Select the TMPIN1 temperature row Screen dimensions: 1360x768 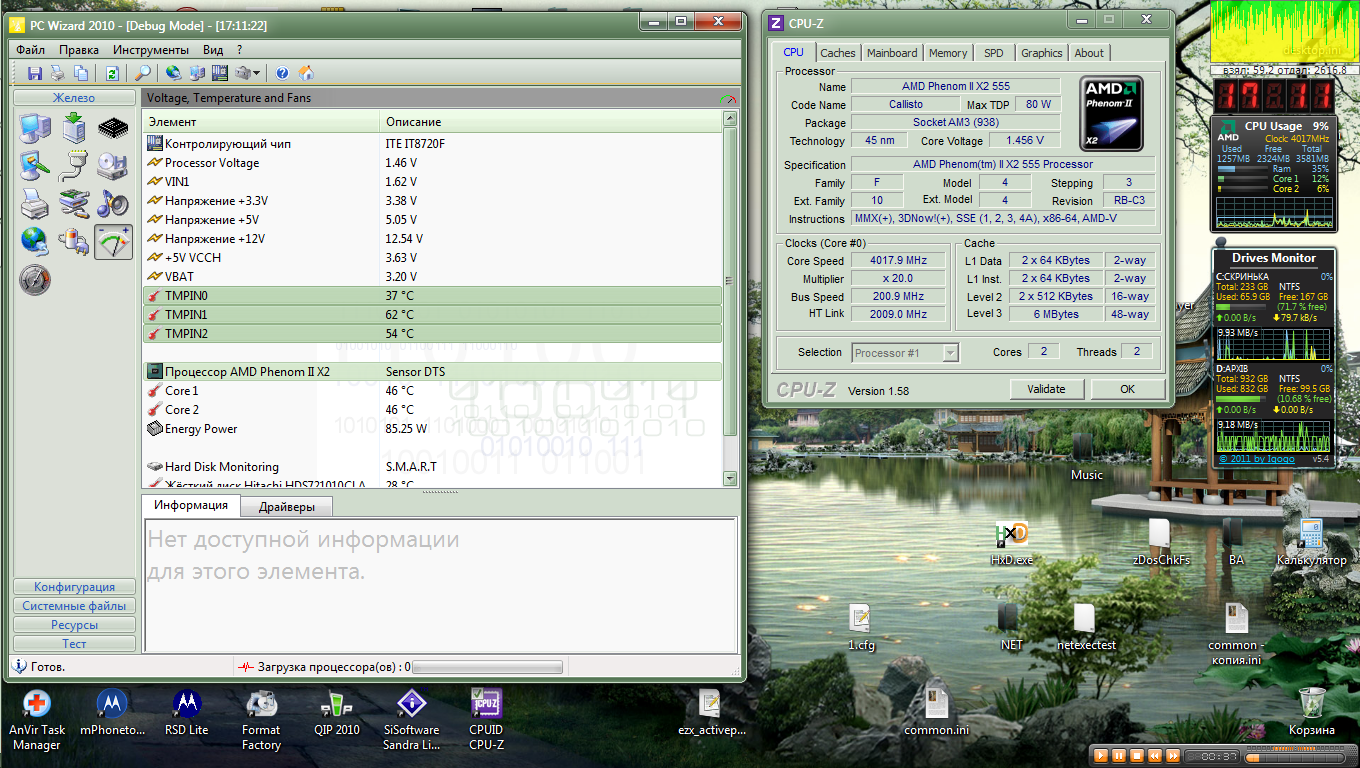click(432, 315)
